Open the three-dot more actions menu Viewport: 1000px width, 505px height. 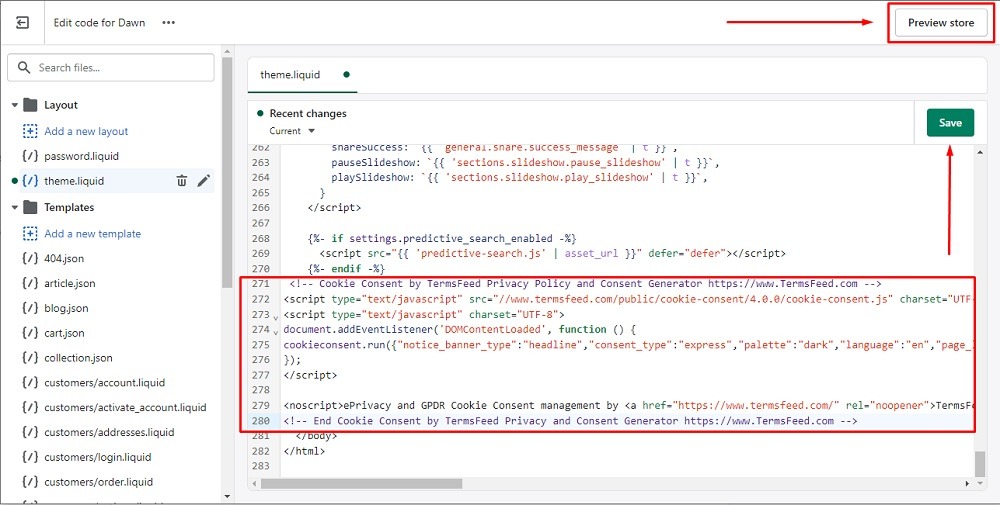(x=168, y=23)
